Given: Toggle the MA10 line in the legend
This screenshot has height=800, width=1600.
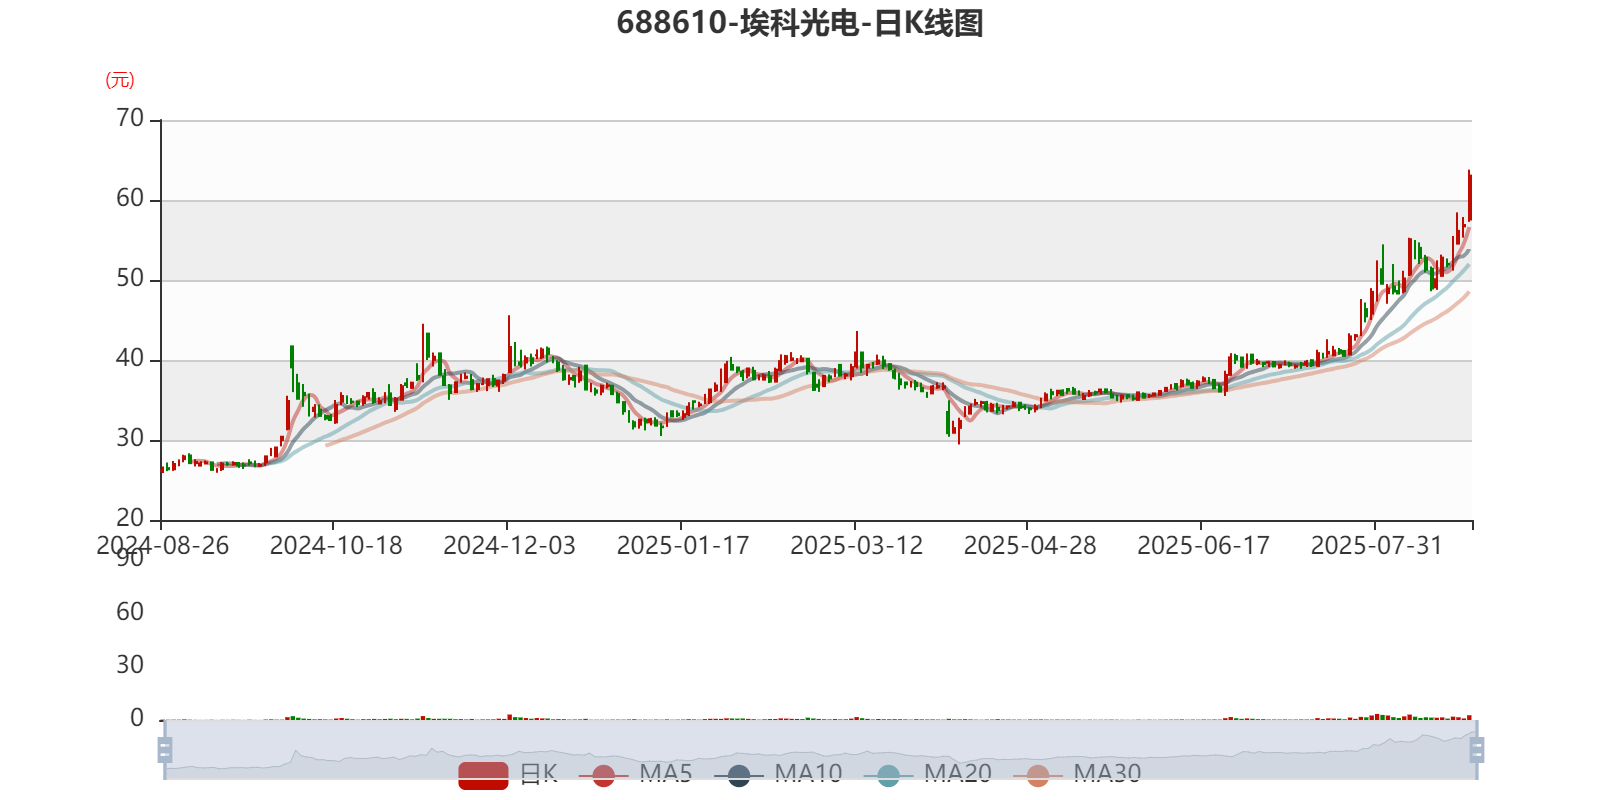Looking at the screenshot, I should tap(778, 774).
